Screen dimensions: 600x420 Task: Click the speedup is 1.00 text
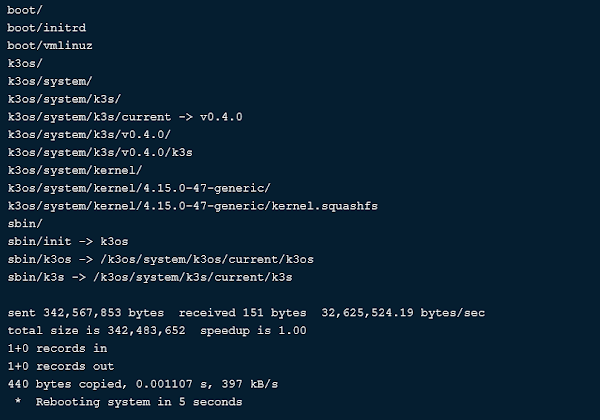pyautogui.click(x=253, y=330)
